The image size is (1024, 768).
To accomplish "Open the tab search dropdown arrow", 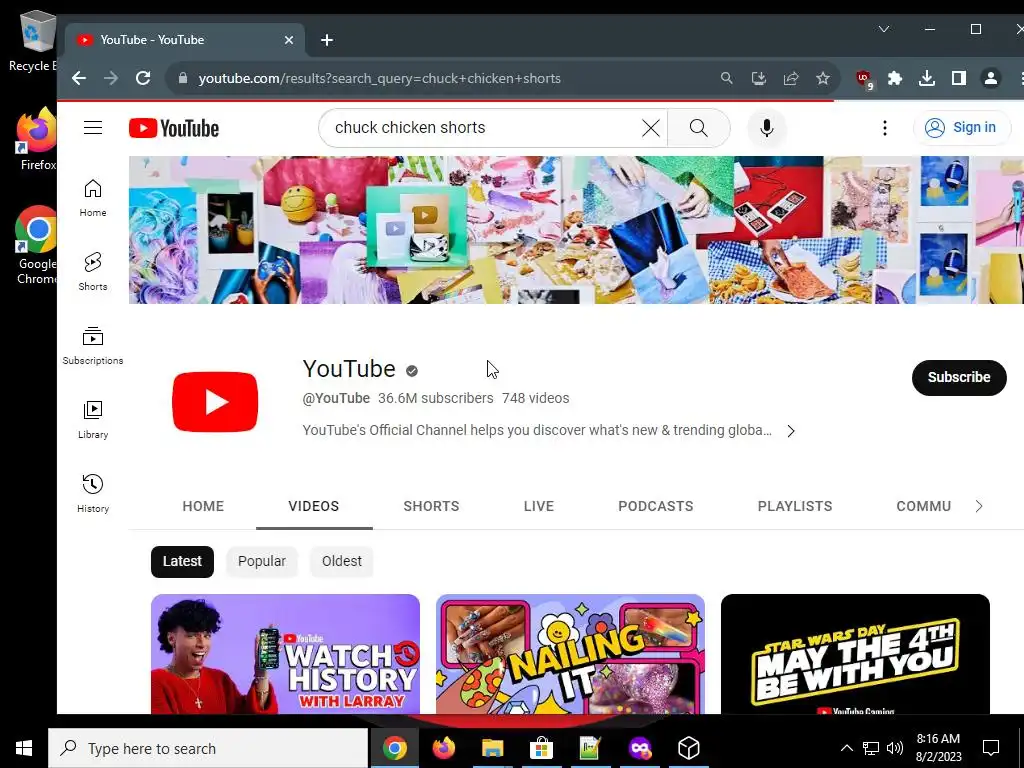I will click(884, 29).
